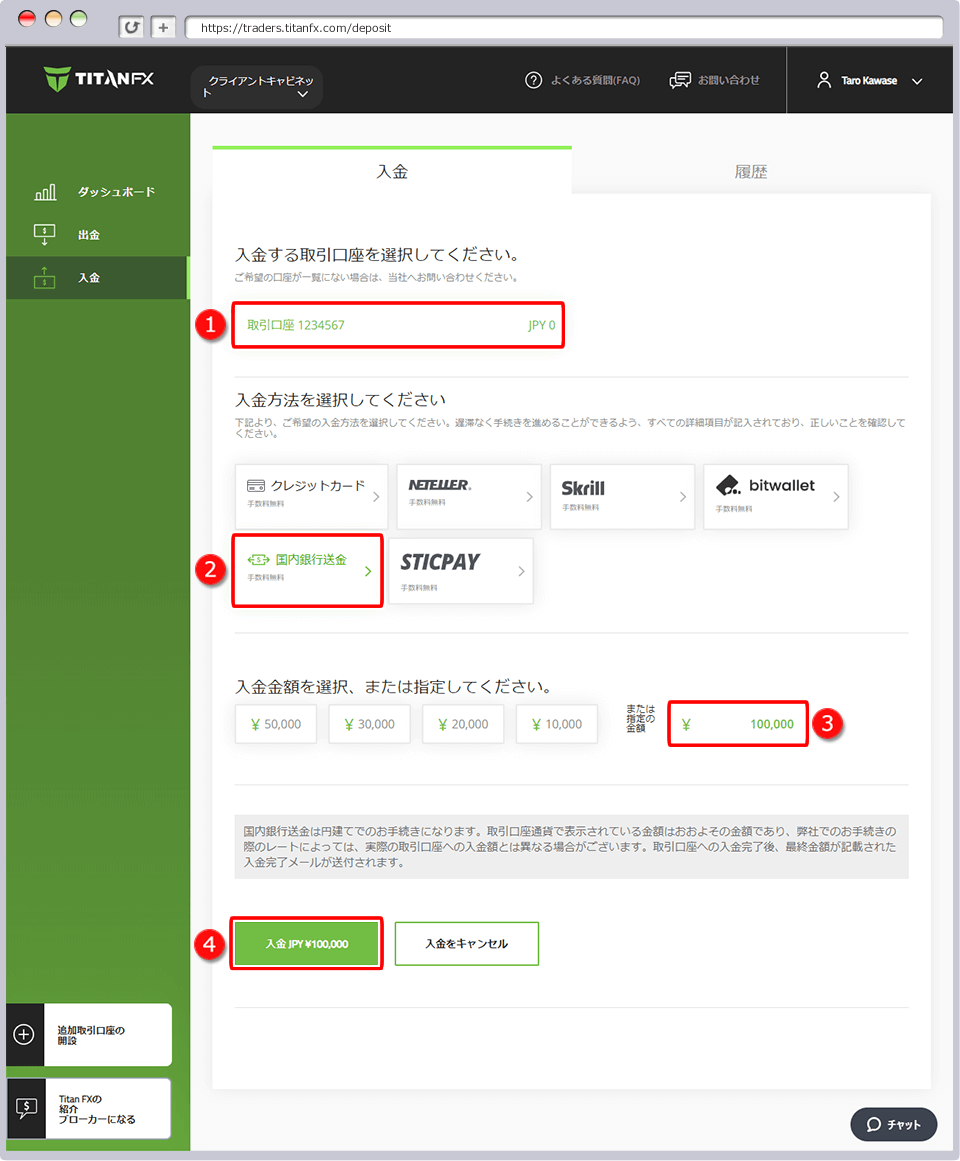Open the よくある質問(FAQ) help icon

pos(533,80)
